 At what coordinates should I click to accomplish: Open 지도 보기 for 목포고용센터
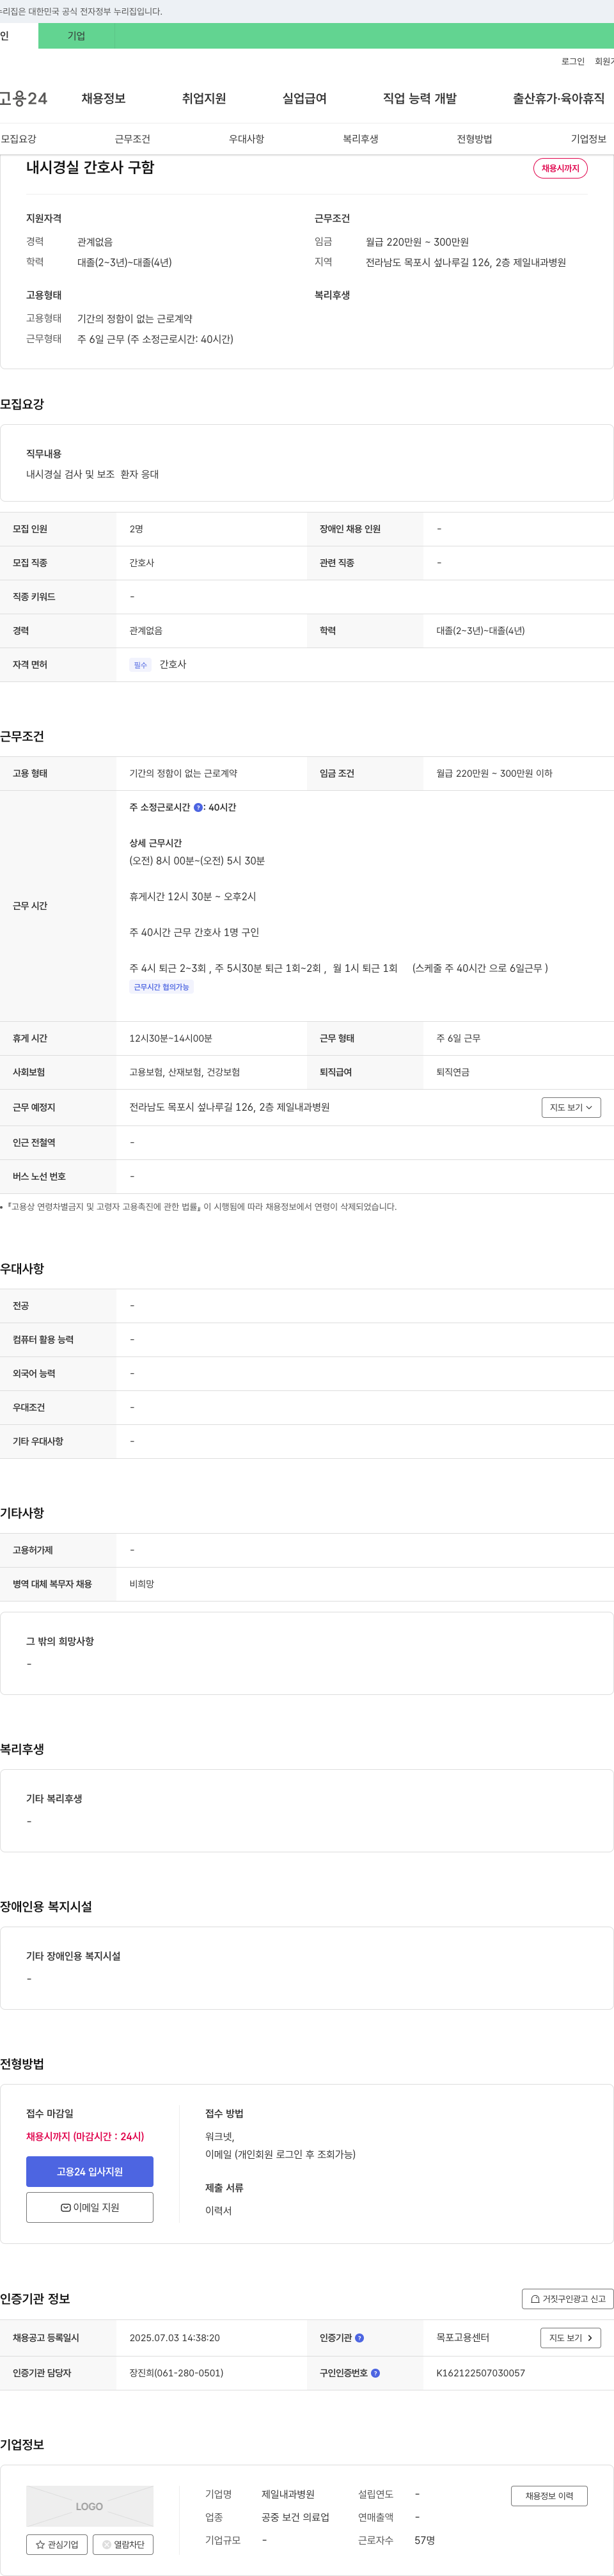tap(571, 2338)
